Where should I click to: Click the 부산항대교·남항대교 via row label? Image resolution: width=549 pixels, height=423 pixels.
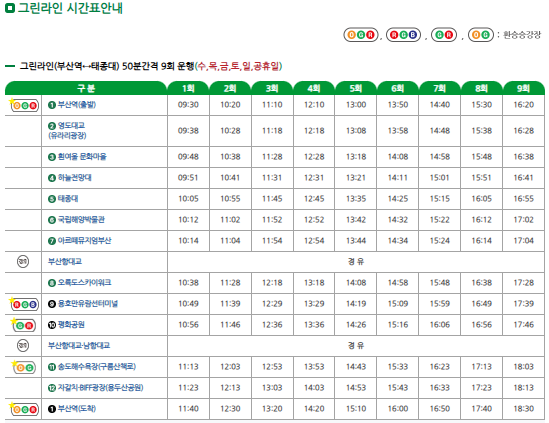point(79,346)
